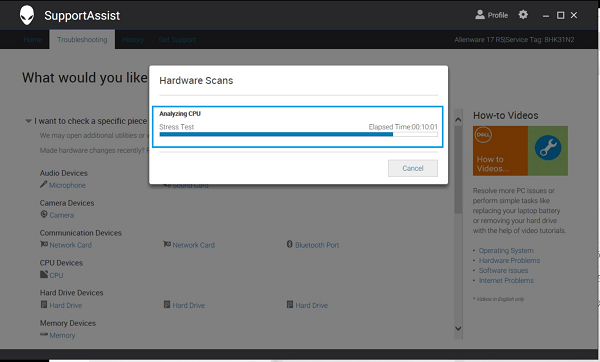600x362 pixels.
Task: Open the Operating System videos link
Action: tap(506, 251)
